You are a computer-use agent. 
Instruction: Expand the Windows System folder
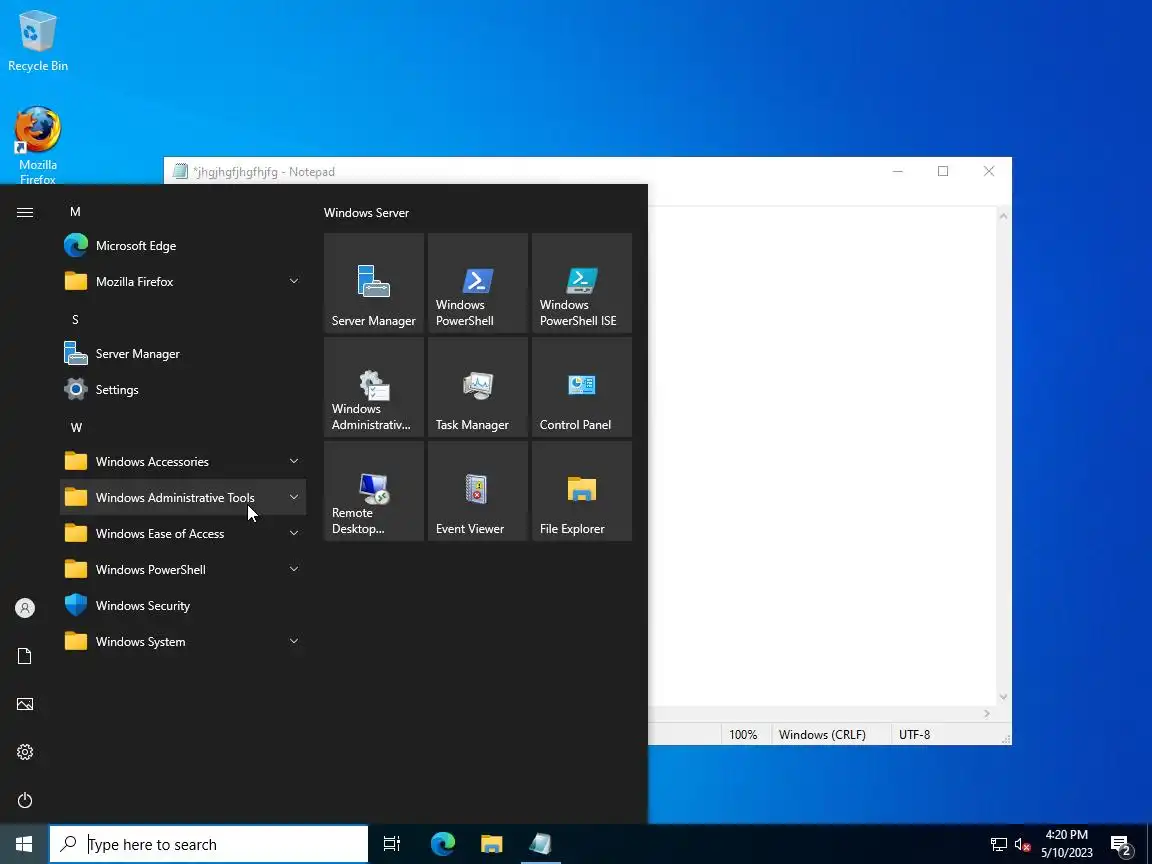click(183, 641)
